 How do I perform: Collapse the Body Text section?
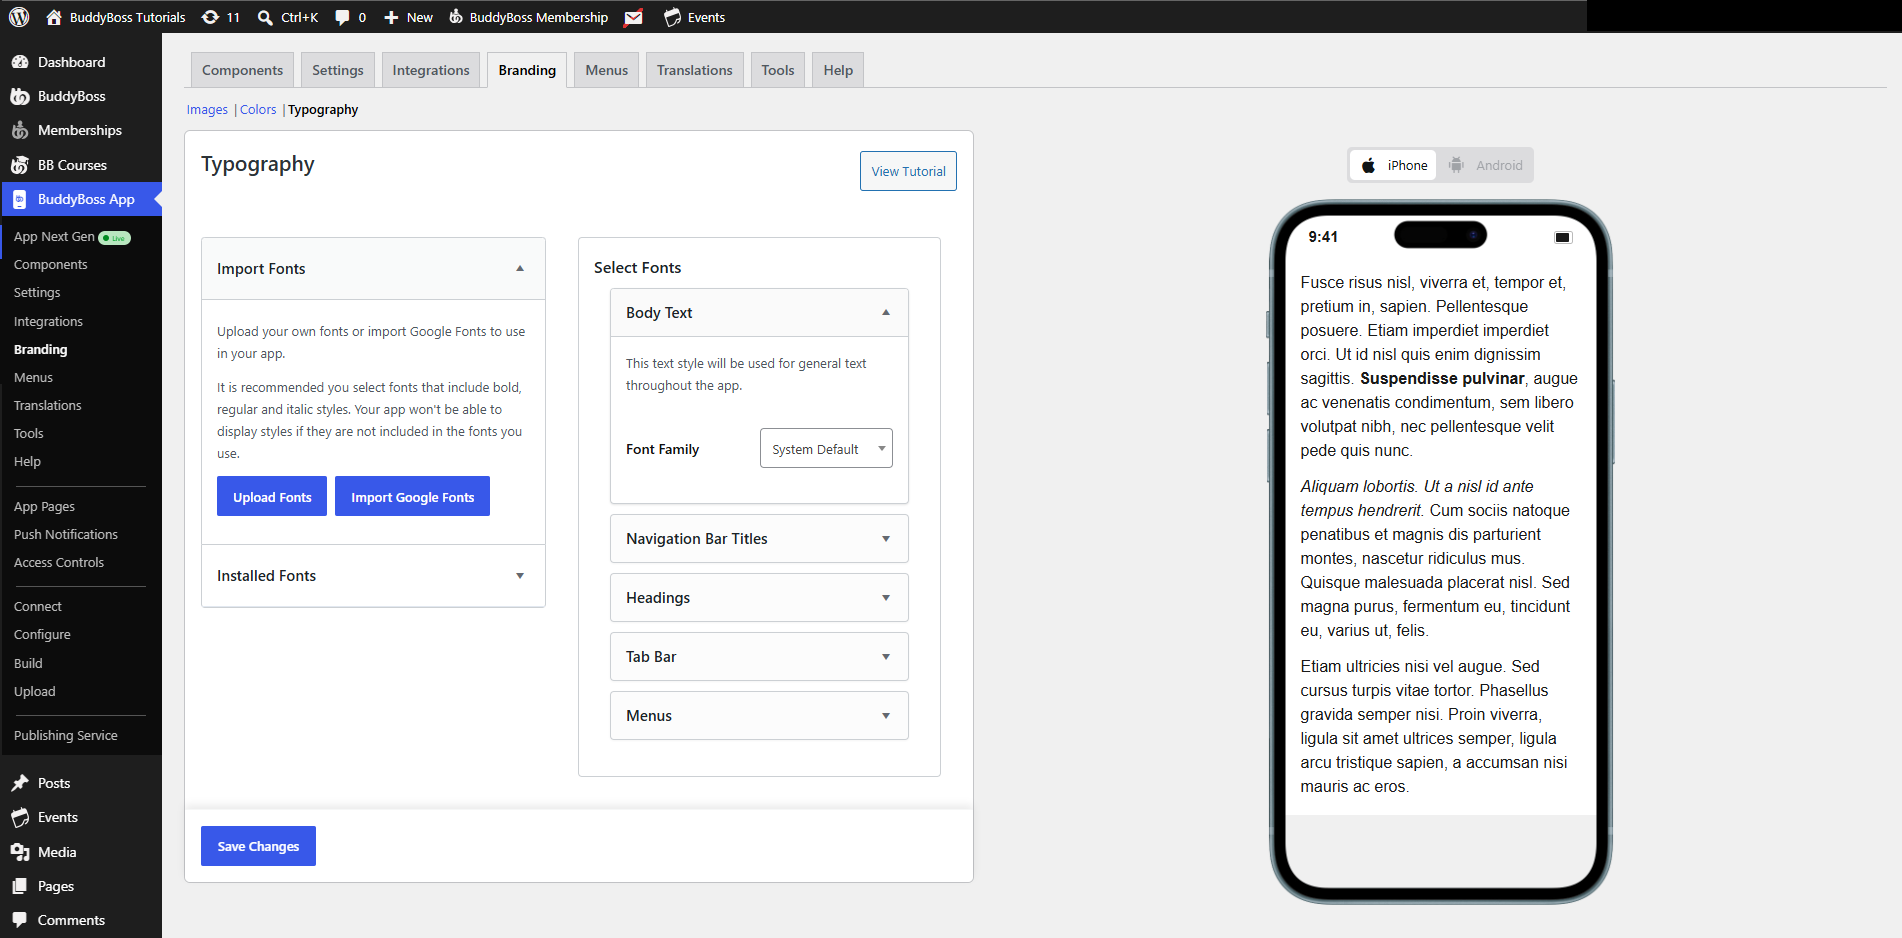(886, 312)
